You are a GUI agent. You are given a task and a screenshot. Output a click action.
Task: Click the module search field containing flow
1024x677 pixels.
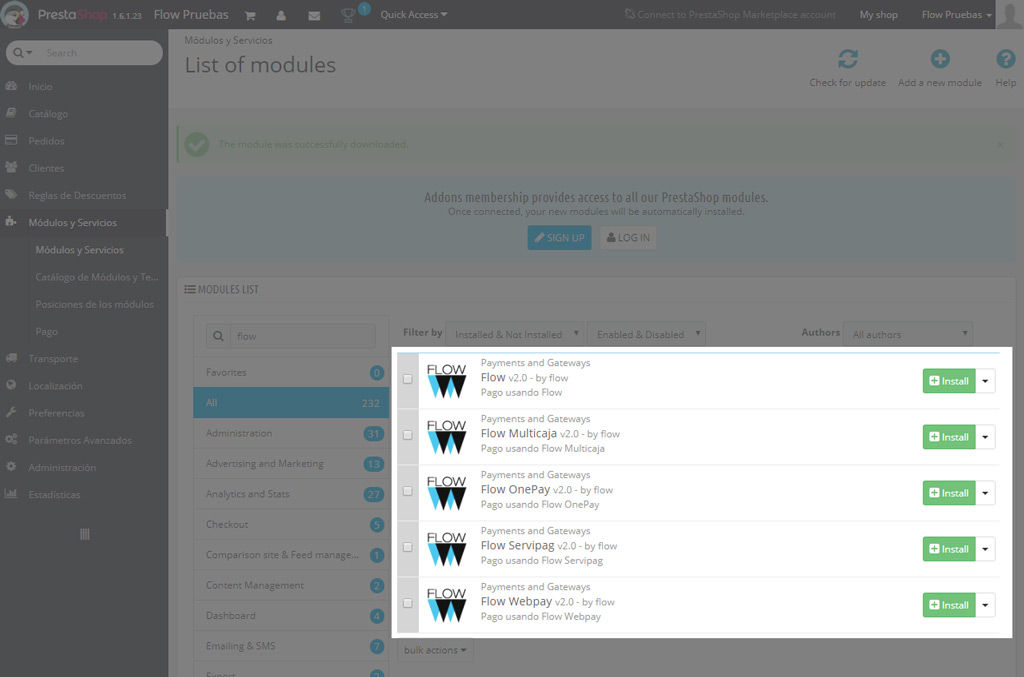302,336
